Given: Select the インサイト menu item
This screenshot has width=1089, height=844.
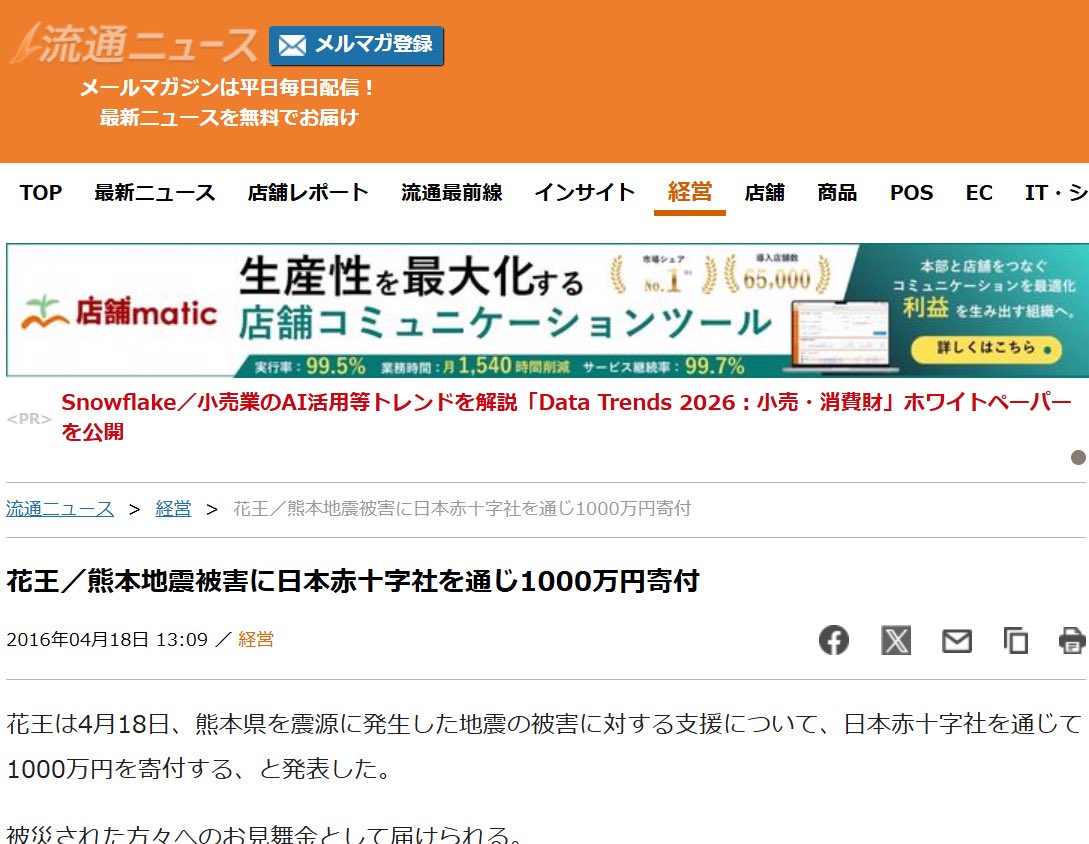Looking at the screenshot, I should (585, 192).
